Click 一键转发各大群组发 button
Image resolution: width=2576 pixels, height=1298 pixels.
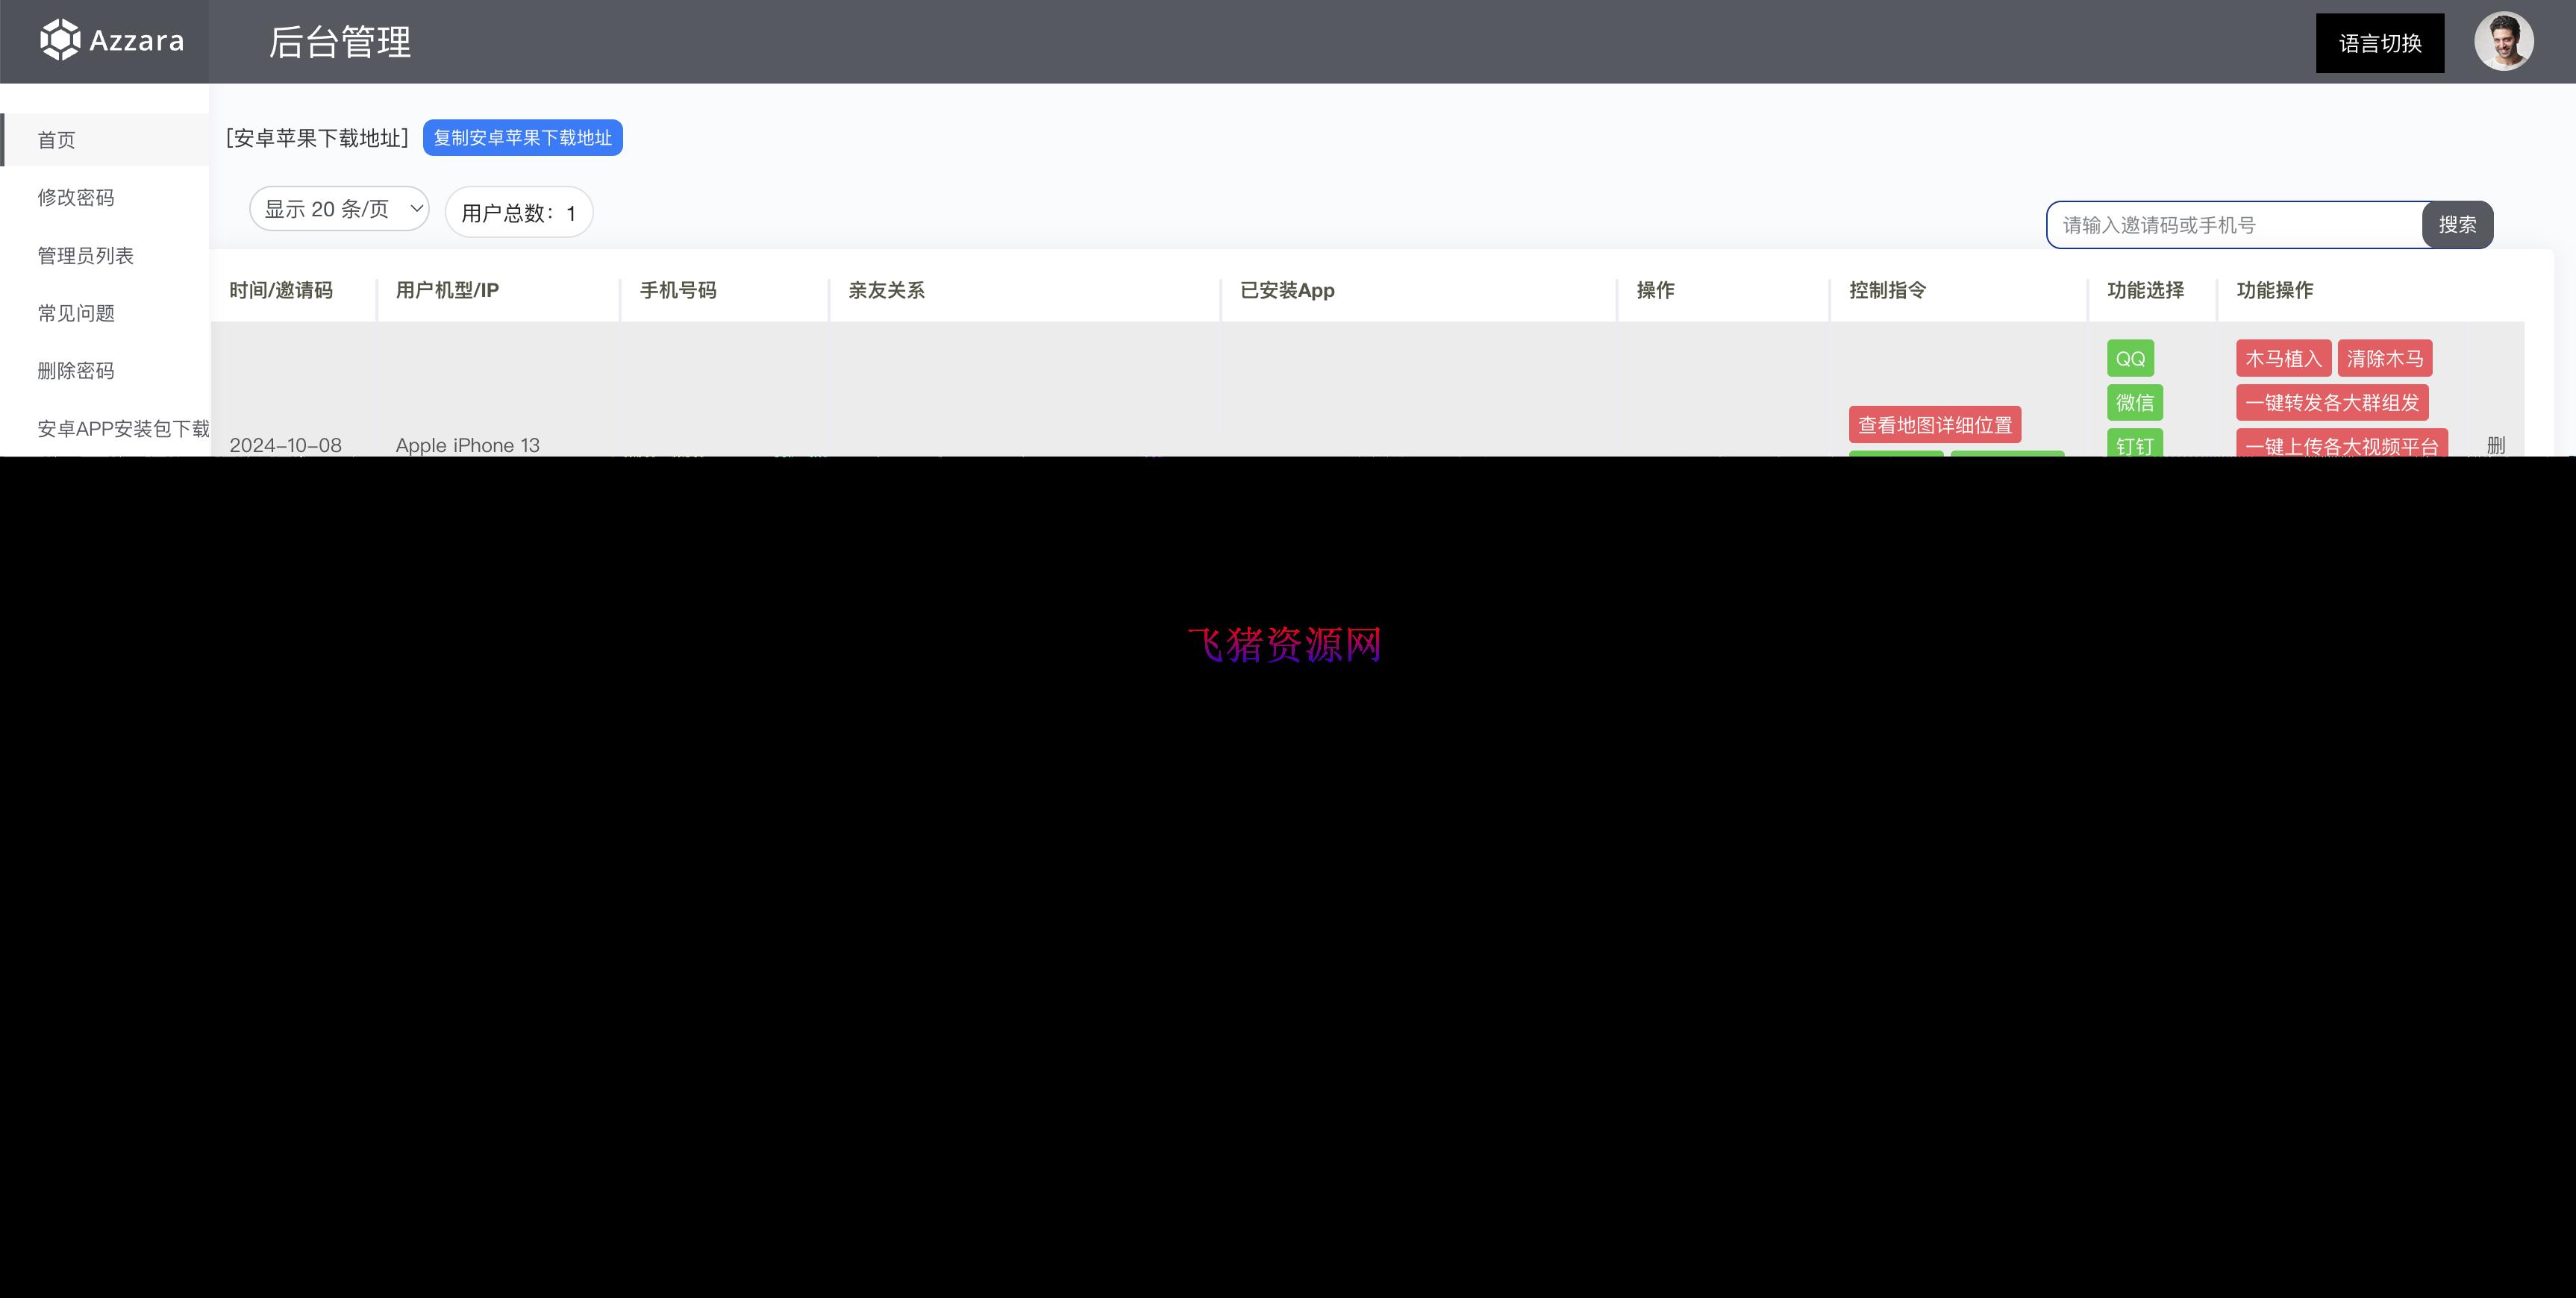[x=2341, y=403]
